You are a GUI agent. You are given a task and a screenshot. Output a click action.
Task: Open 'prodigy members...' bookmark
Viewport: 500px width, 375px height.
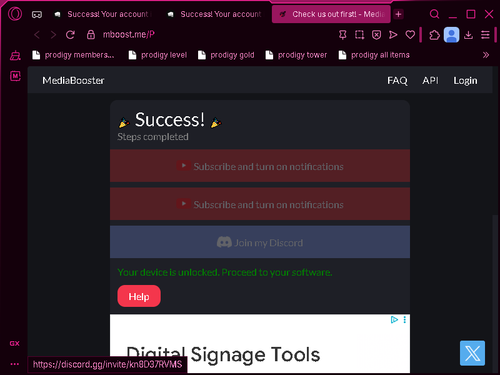coord(73,55)
